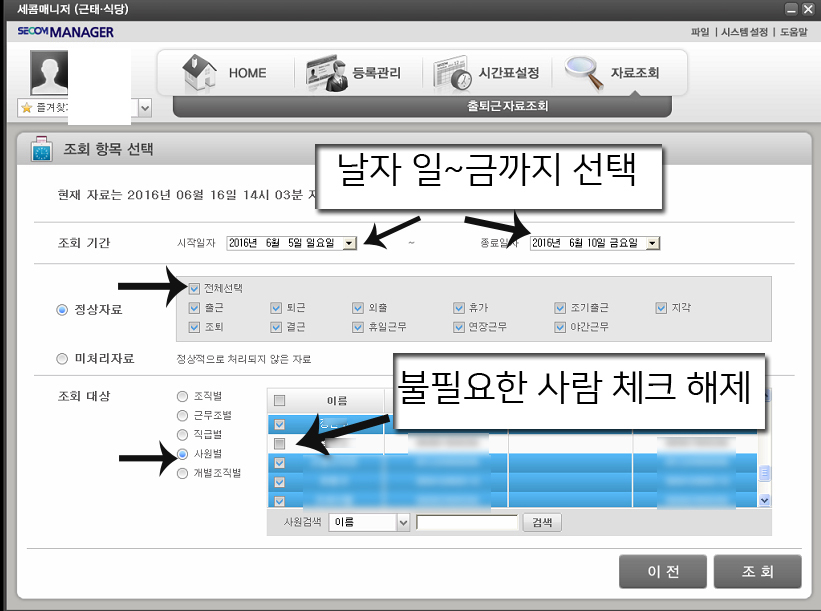Expand the 종료일자 date dropdown

(652, 243)
